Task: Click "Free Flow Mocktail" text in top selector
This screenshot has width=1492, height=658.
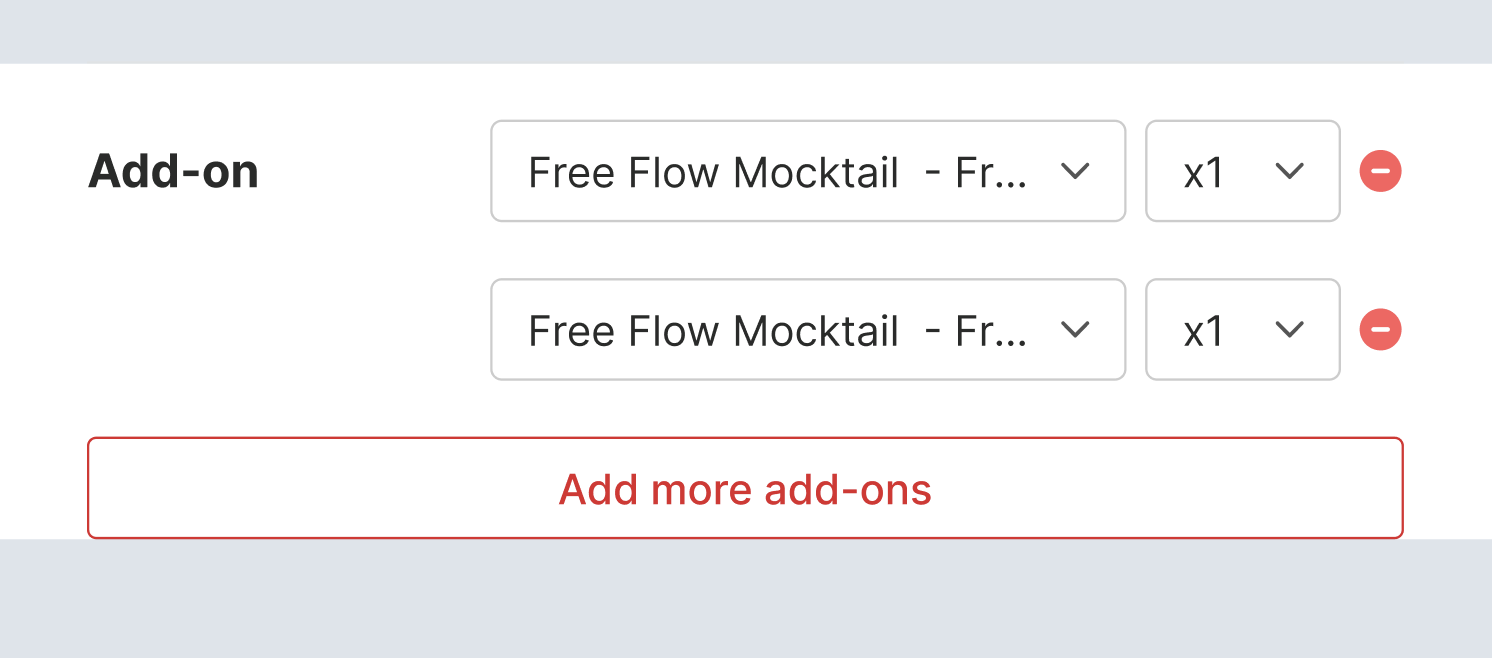Action: tap(713, 173)
